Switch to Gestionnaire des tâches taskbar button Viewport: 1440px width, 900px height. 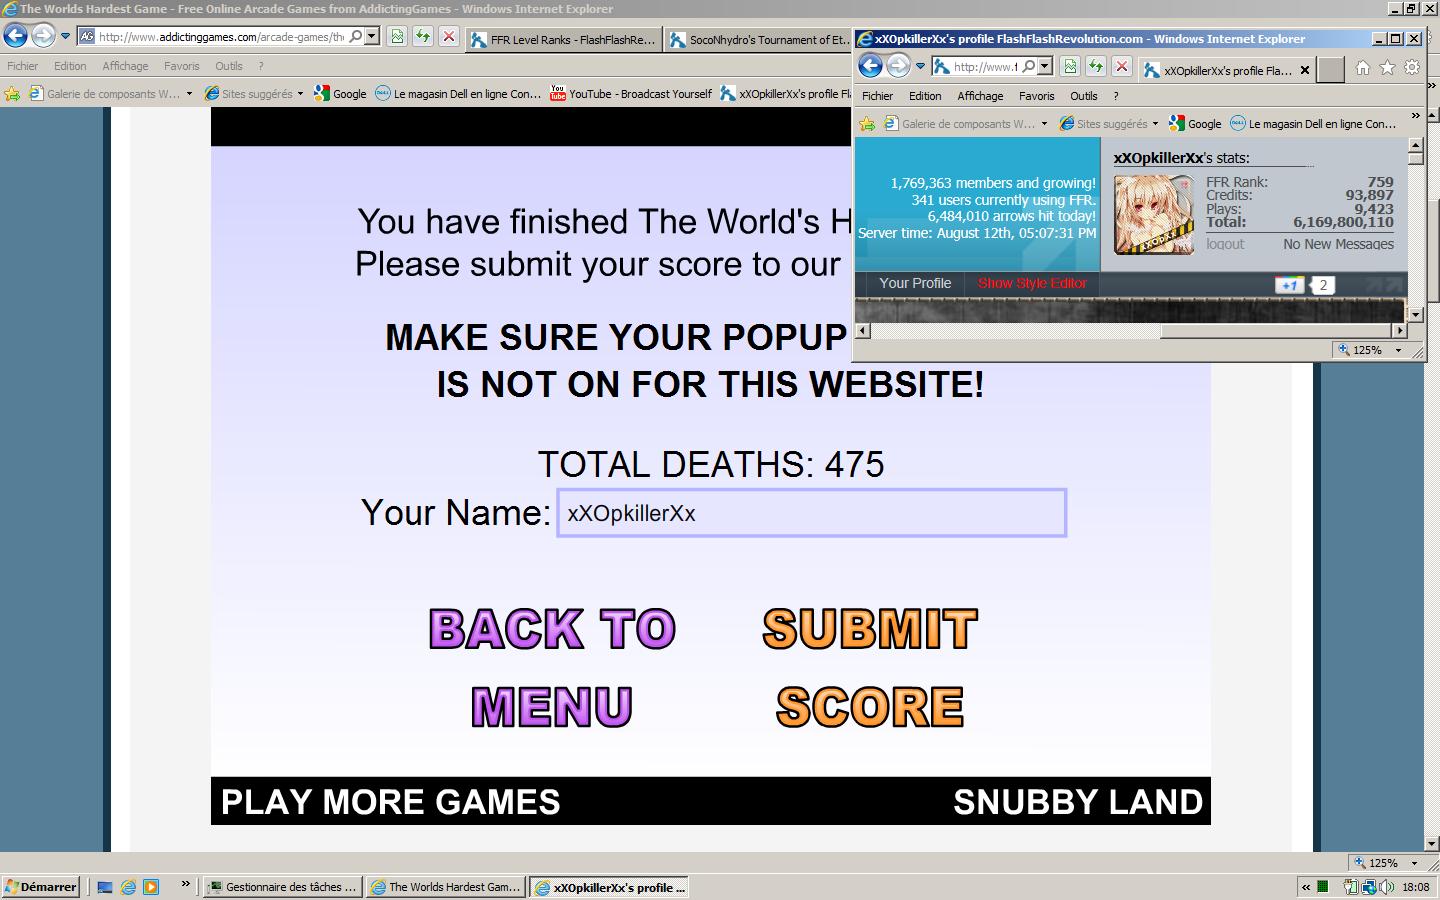pos(282,887)
